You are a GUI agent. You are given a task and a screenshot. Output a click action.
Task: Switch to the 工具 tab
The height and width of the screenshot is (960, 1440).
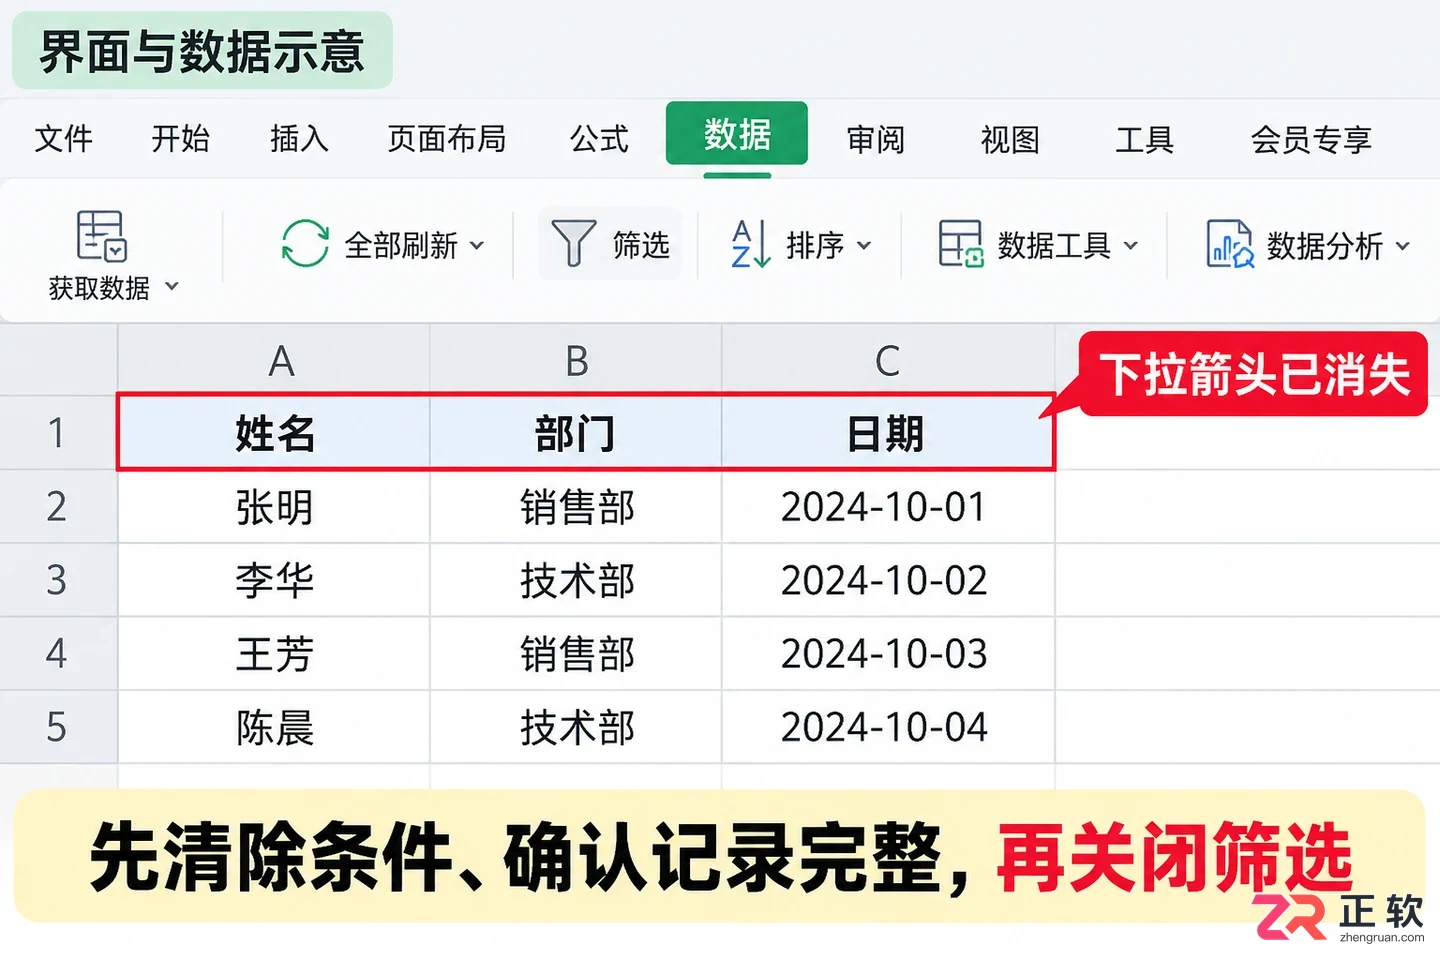(x=1145, y=138)
